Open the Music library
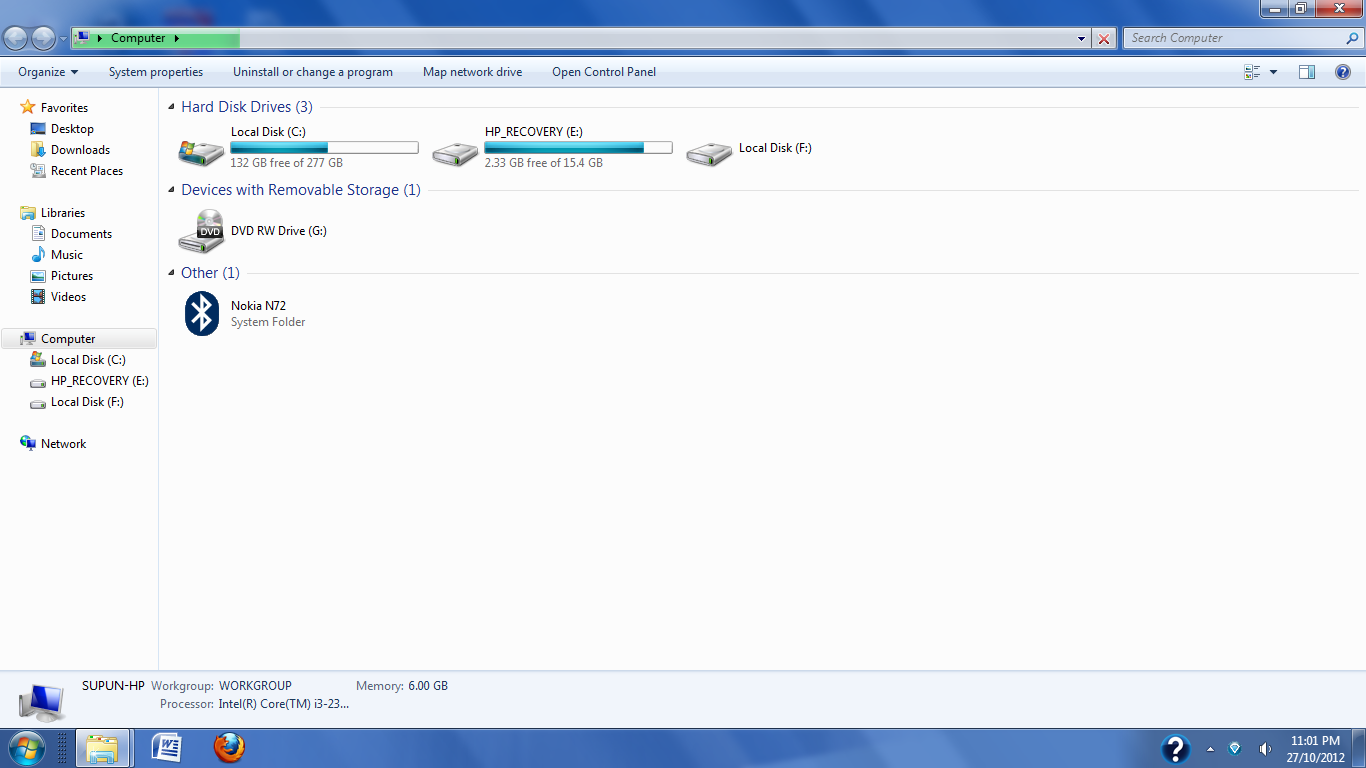Viewport: 1366px width, 768px height. [67, 255]
